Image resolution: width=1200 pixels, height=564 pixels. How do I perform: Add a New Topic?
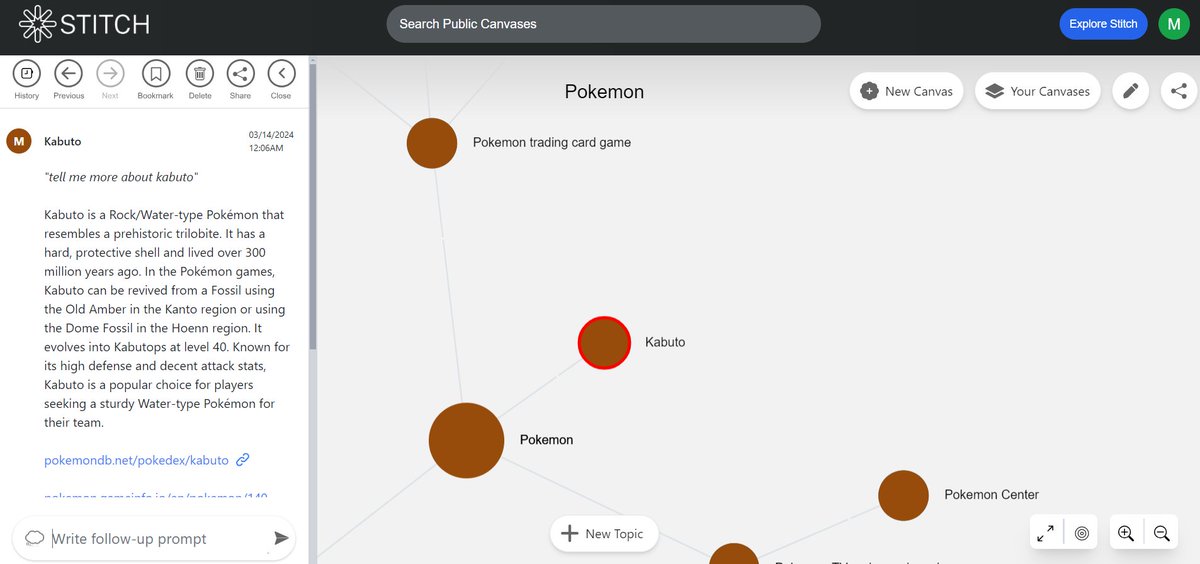603,534
